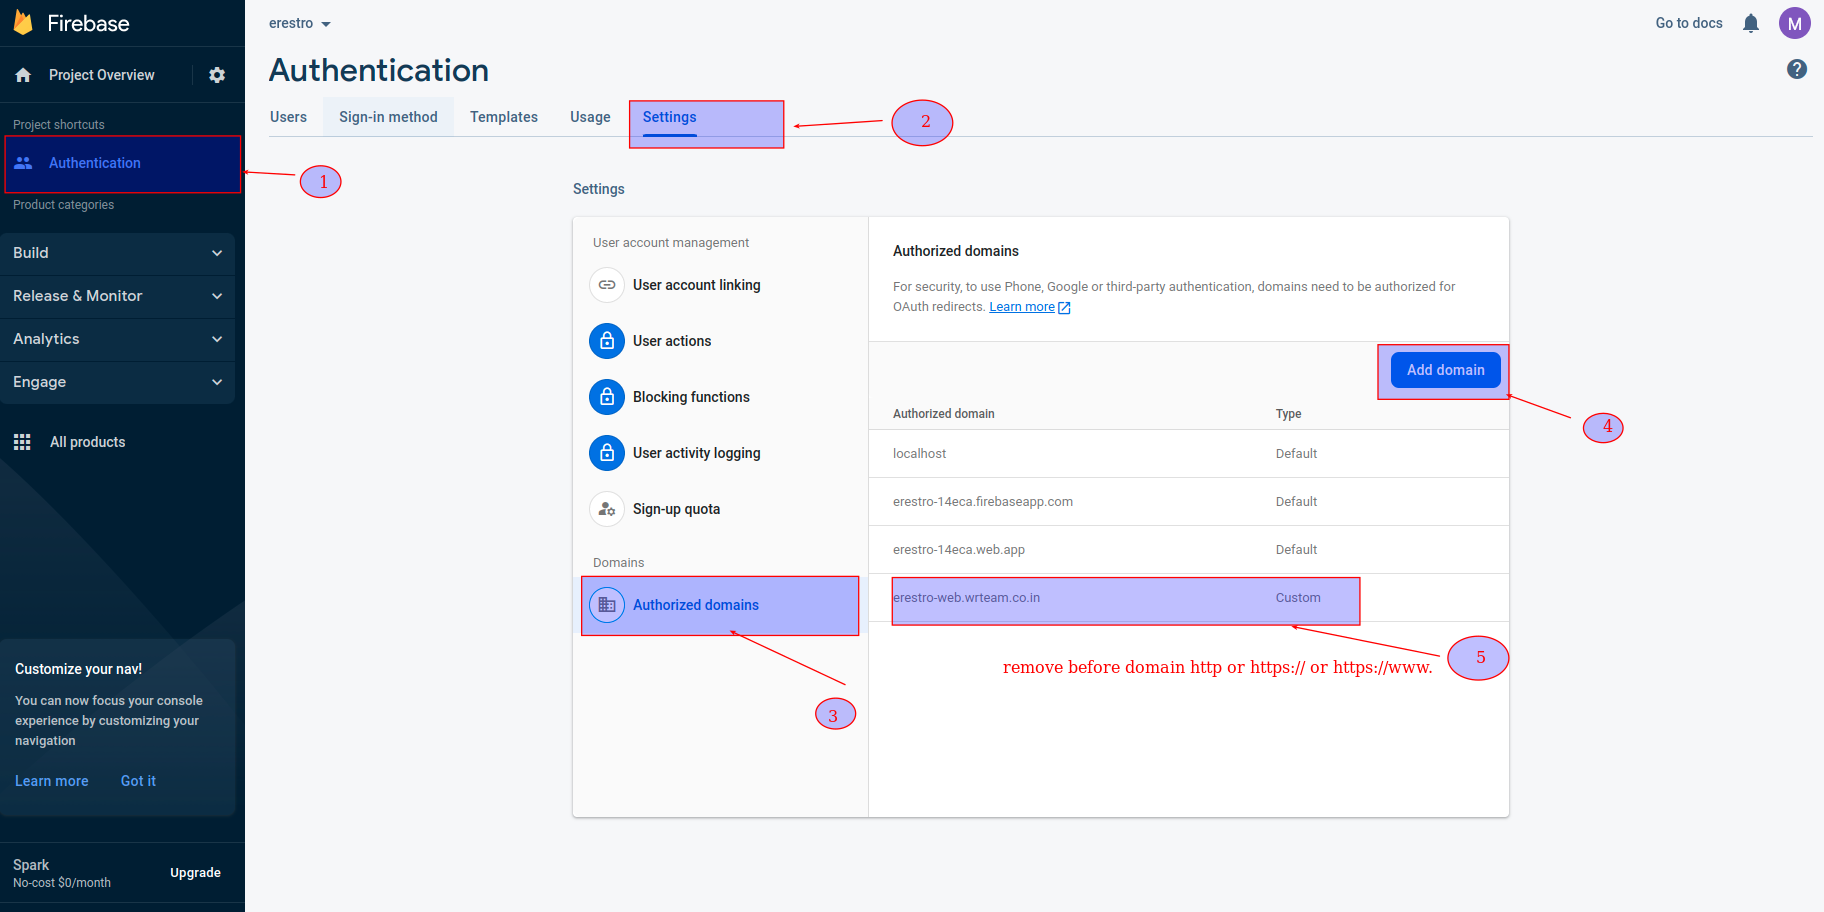The width and height of the screenshot is (1824, 912).
Task: Click the Blocking functions icon
Action: click(607, 396)
